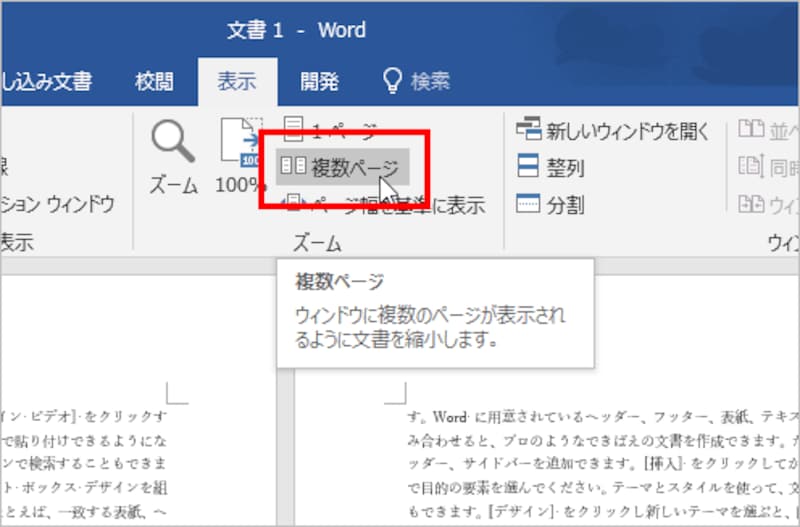Viewport: 800px width, 527px height.
Task: Switch to the 校閲 ribbon tab
Action: pos(155,82)
